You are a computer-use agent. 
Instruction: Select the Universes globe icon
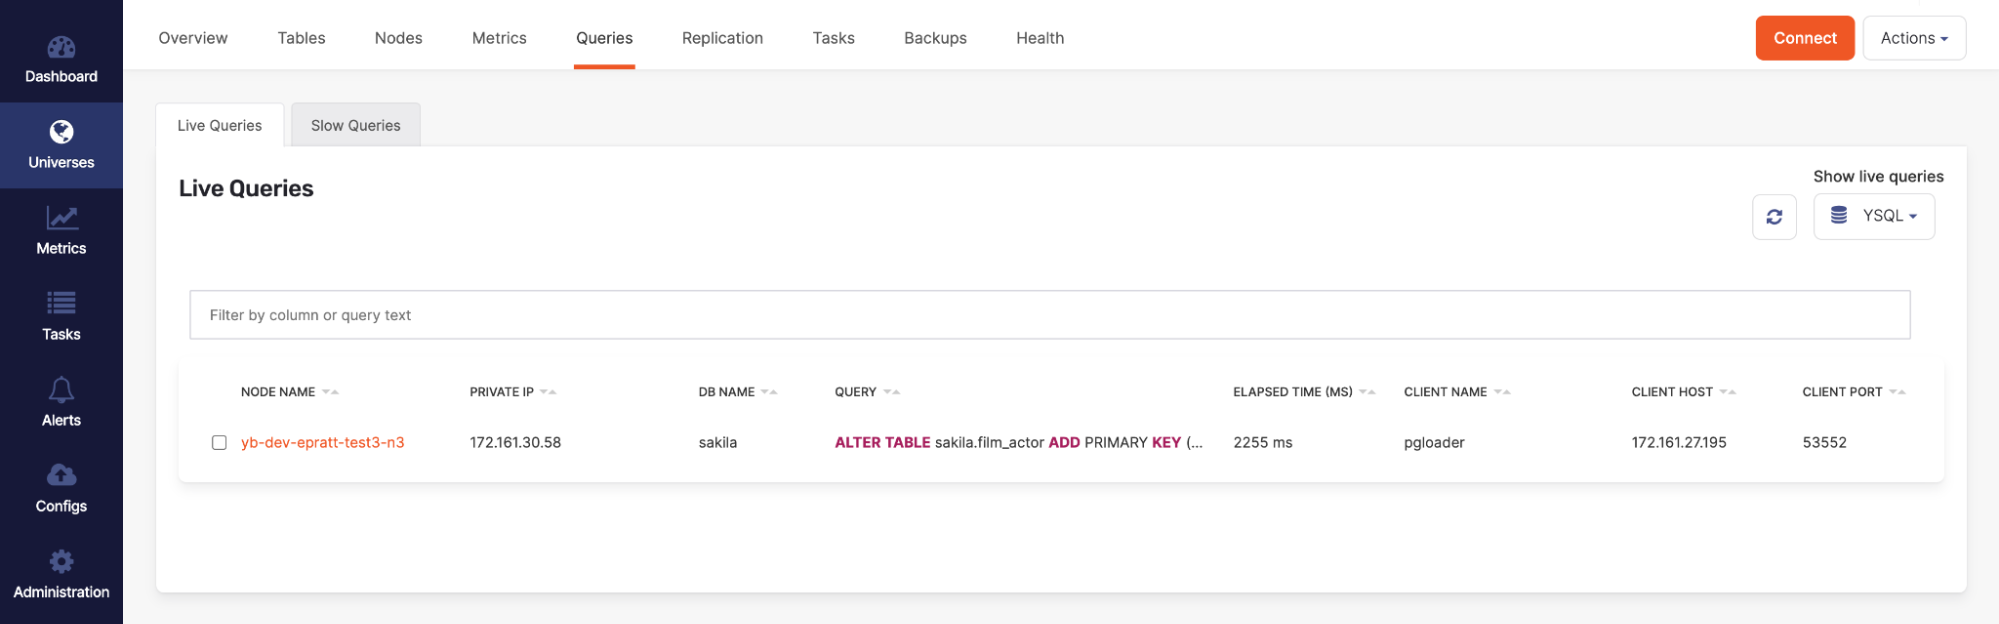[61, 132]
